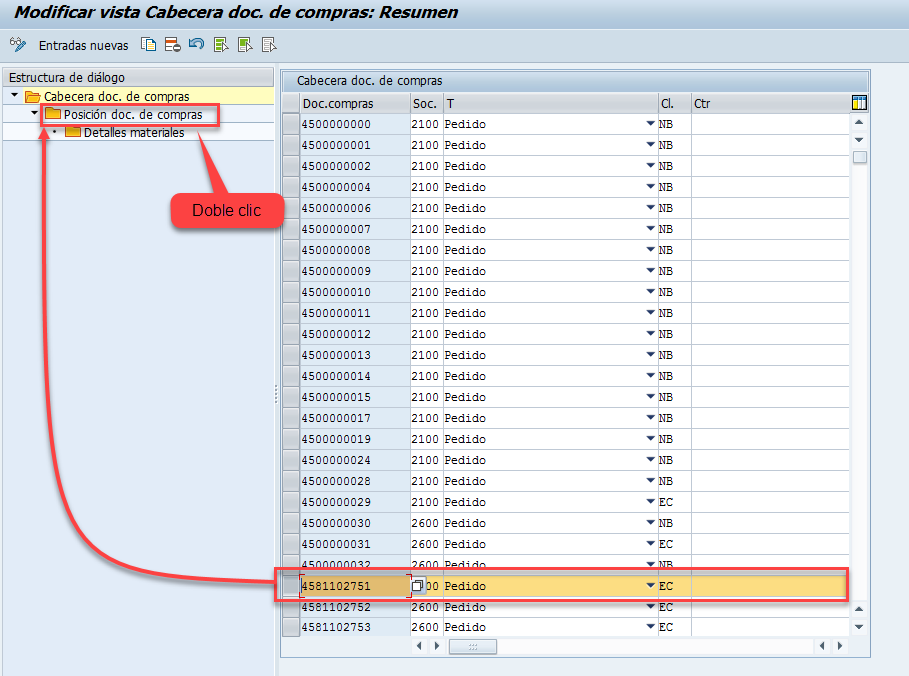Click Entradas nuevas button
This screenshot has width=909, height=676.
click(x=83, y=46)
